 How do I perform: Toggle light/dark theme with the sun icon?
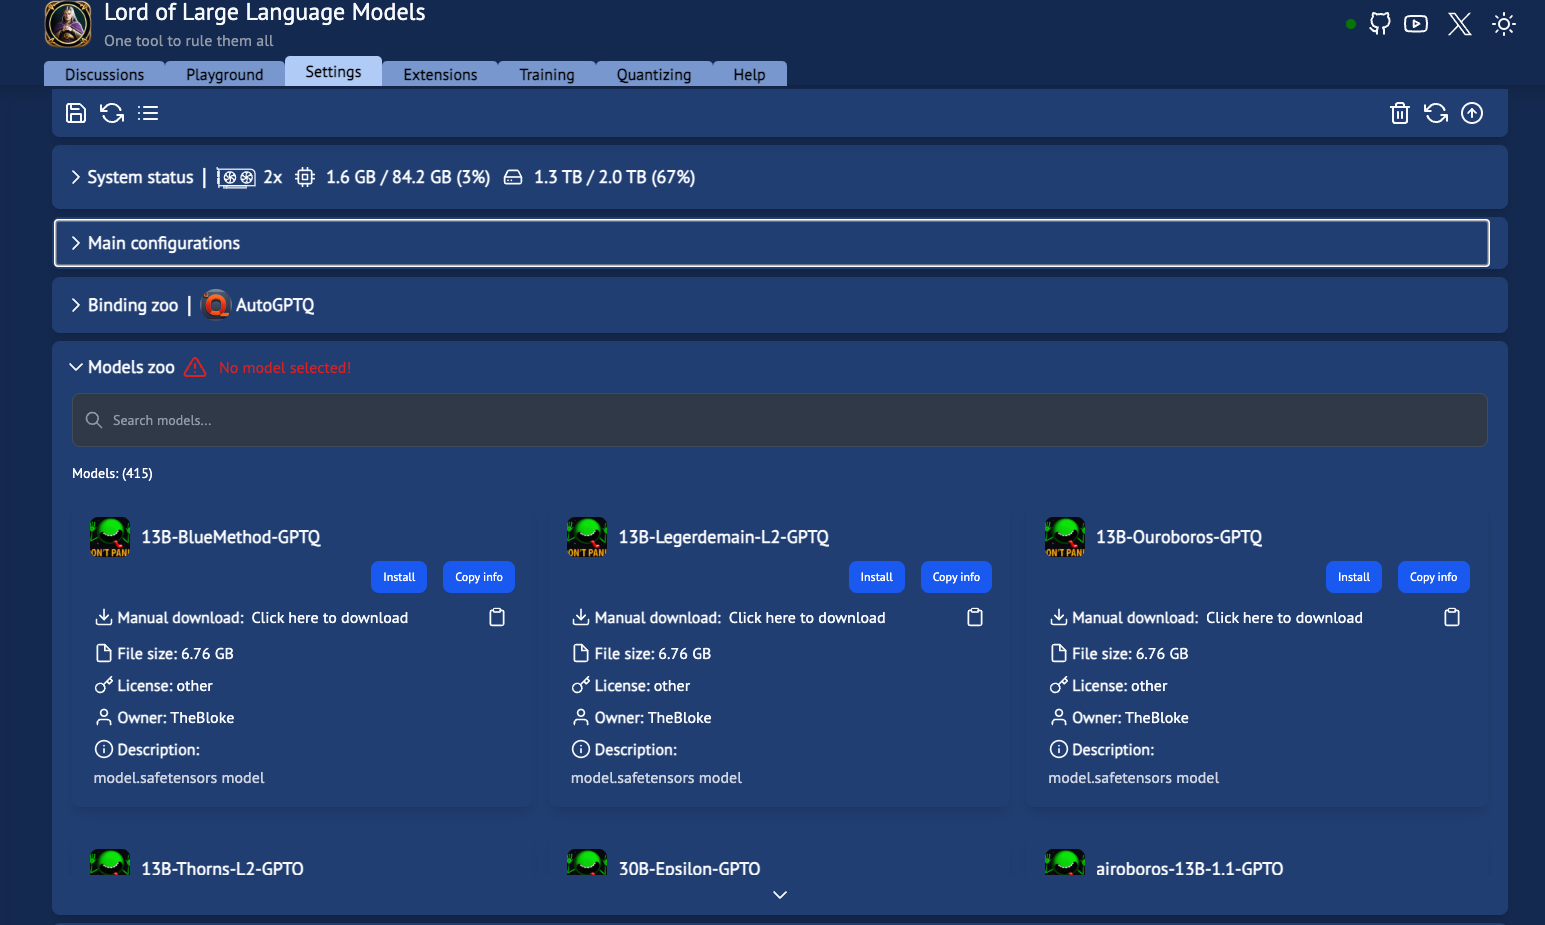coord(1504,23)
